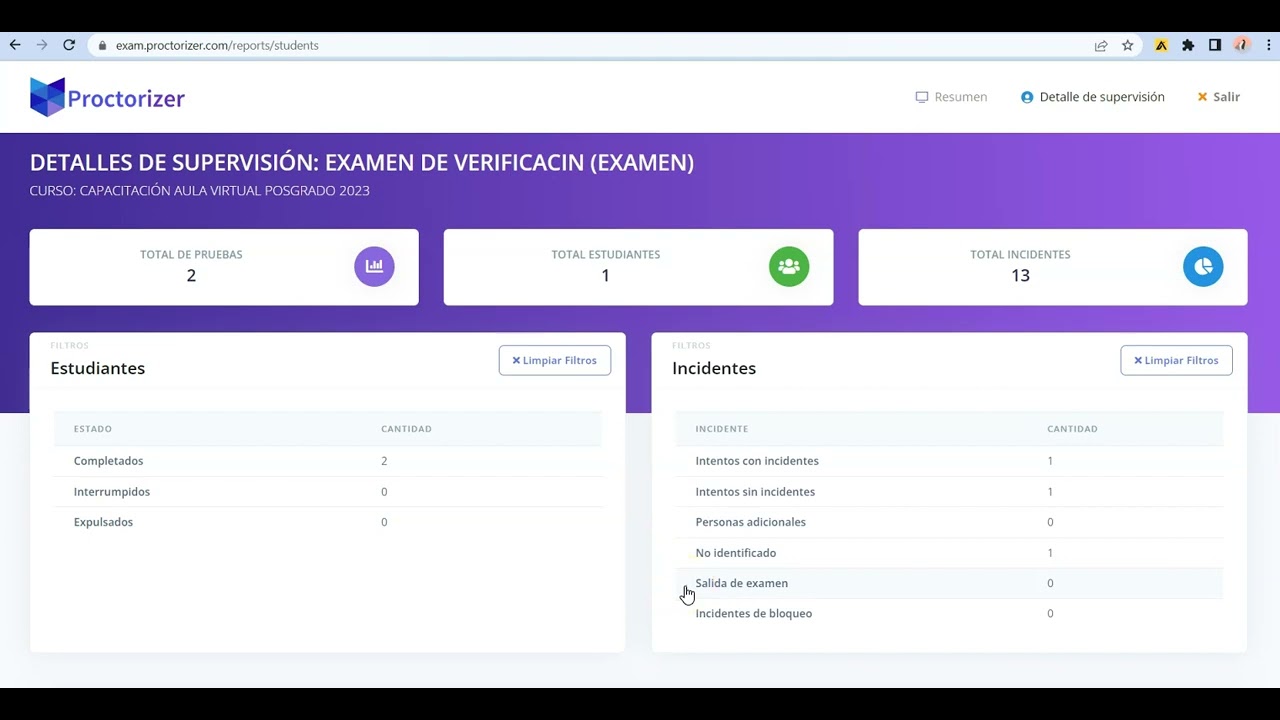This screenshot has height=720, width=1280.
Task: Select the Intentos sin incidentes row
Action: click(949, 492)
